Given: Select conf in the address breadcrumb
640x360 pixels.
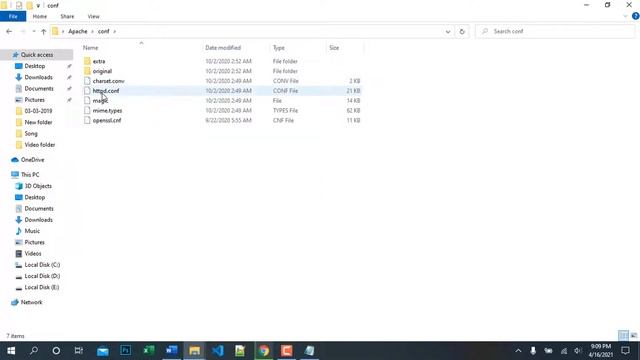Looking at the screenshot, I should [104, 31].
